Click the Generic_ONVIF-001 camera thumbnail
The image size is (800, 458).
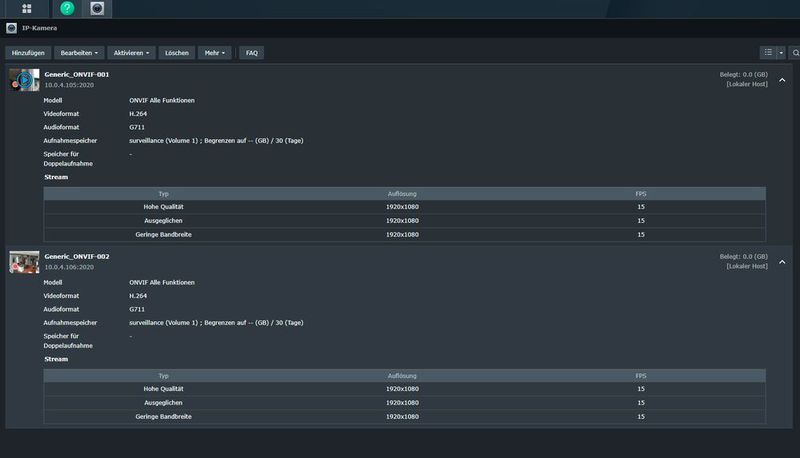24,80
